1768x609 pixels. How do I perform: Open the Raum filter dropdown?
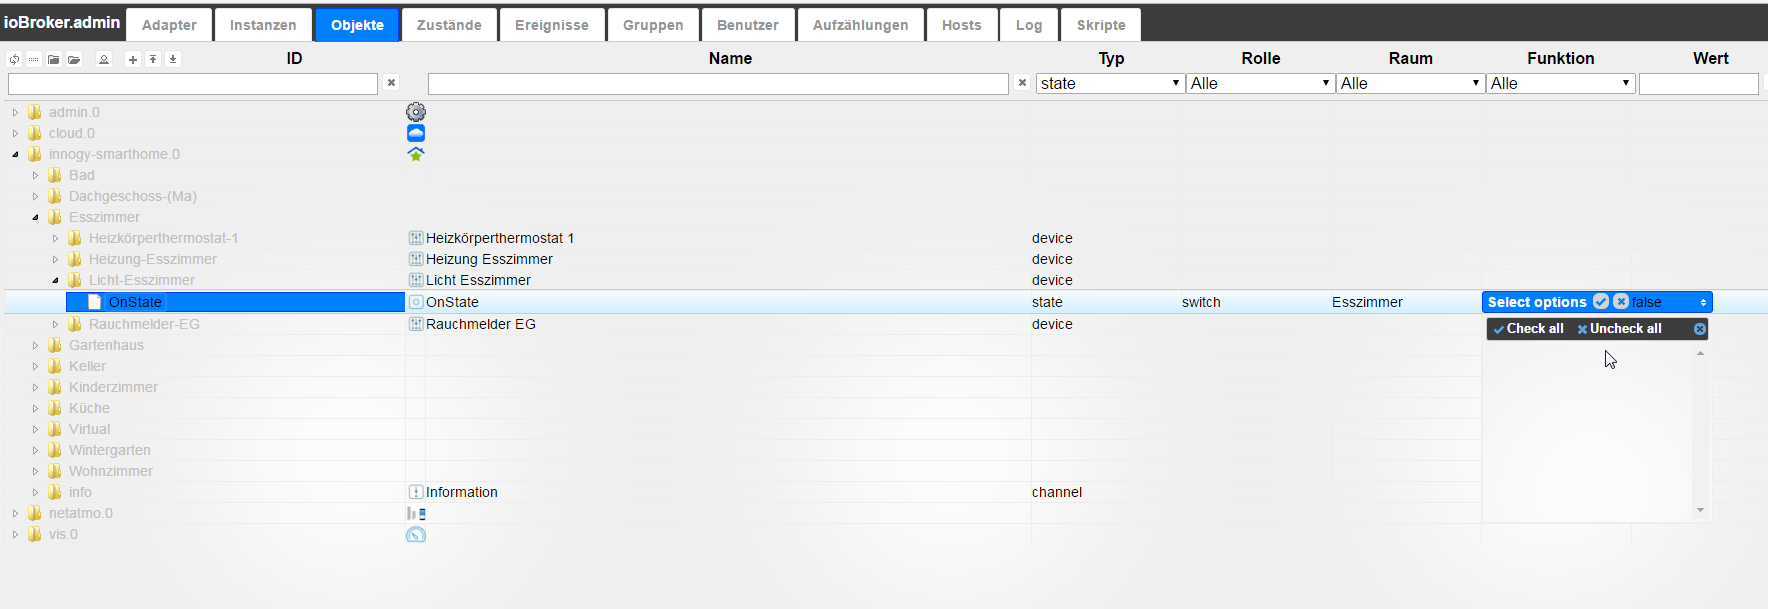(1410, 83)
